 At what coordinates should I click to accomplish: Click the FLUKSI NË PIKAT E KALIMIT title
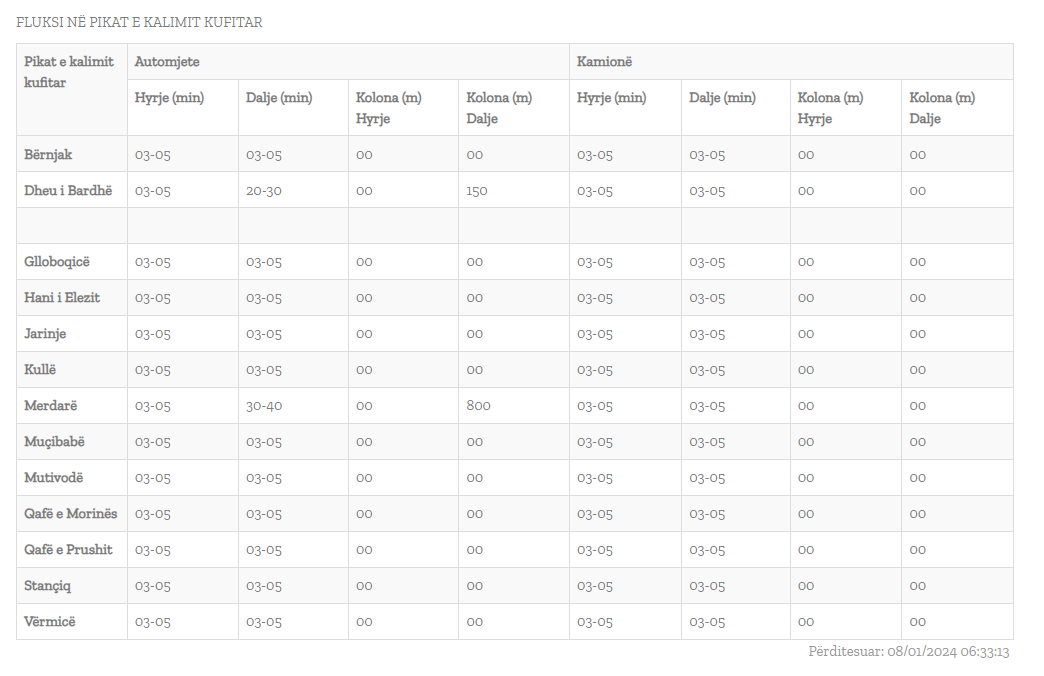[x=139, y=22]
